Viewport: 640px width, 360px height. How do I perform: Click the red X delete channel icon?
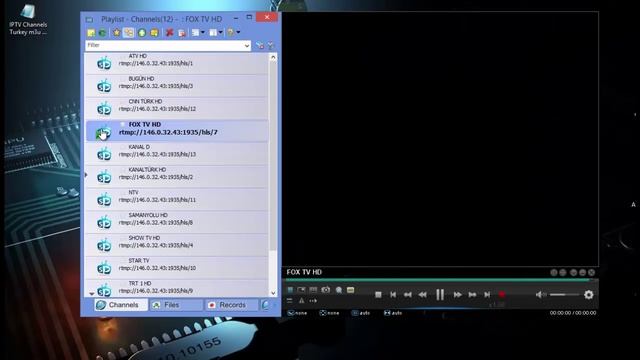coord(169,33)
